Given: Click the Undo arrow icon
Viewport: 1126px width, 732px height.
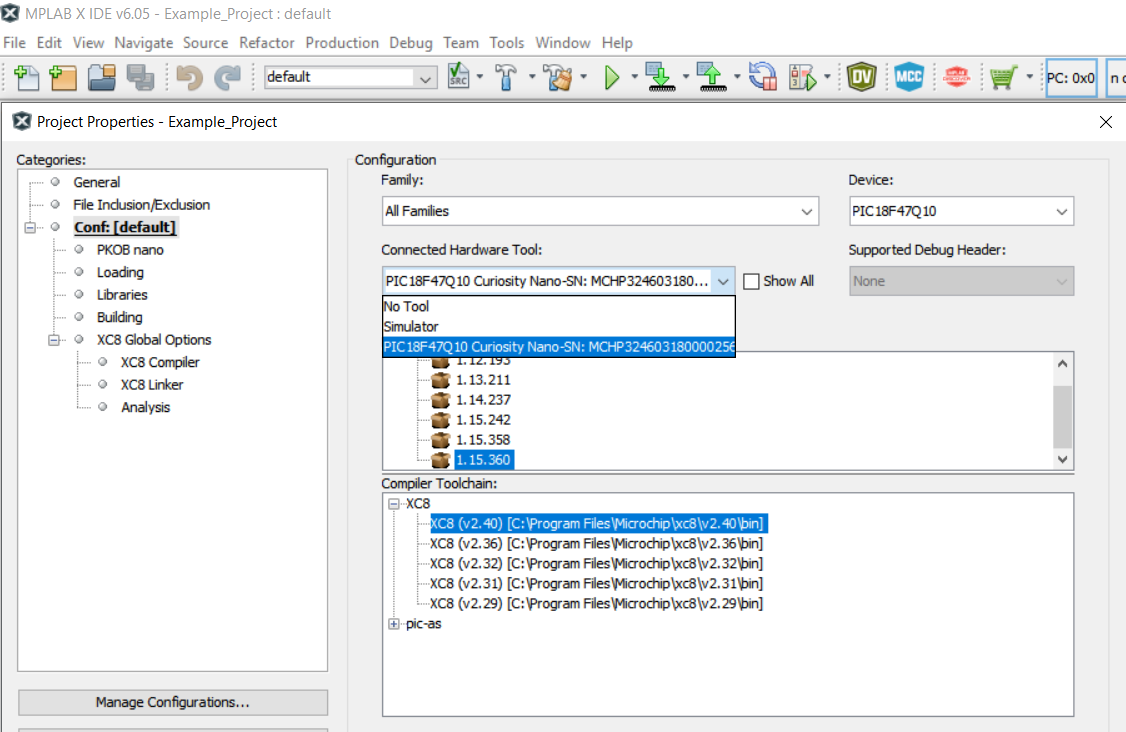Looking at the screenshot, I should 190,77.
